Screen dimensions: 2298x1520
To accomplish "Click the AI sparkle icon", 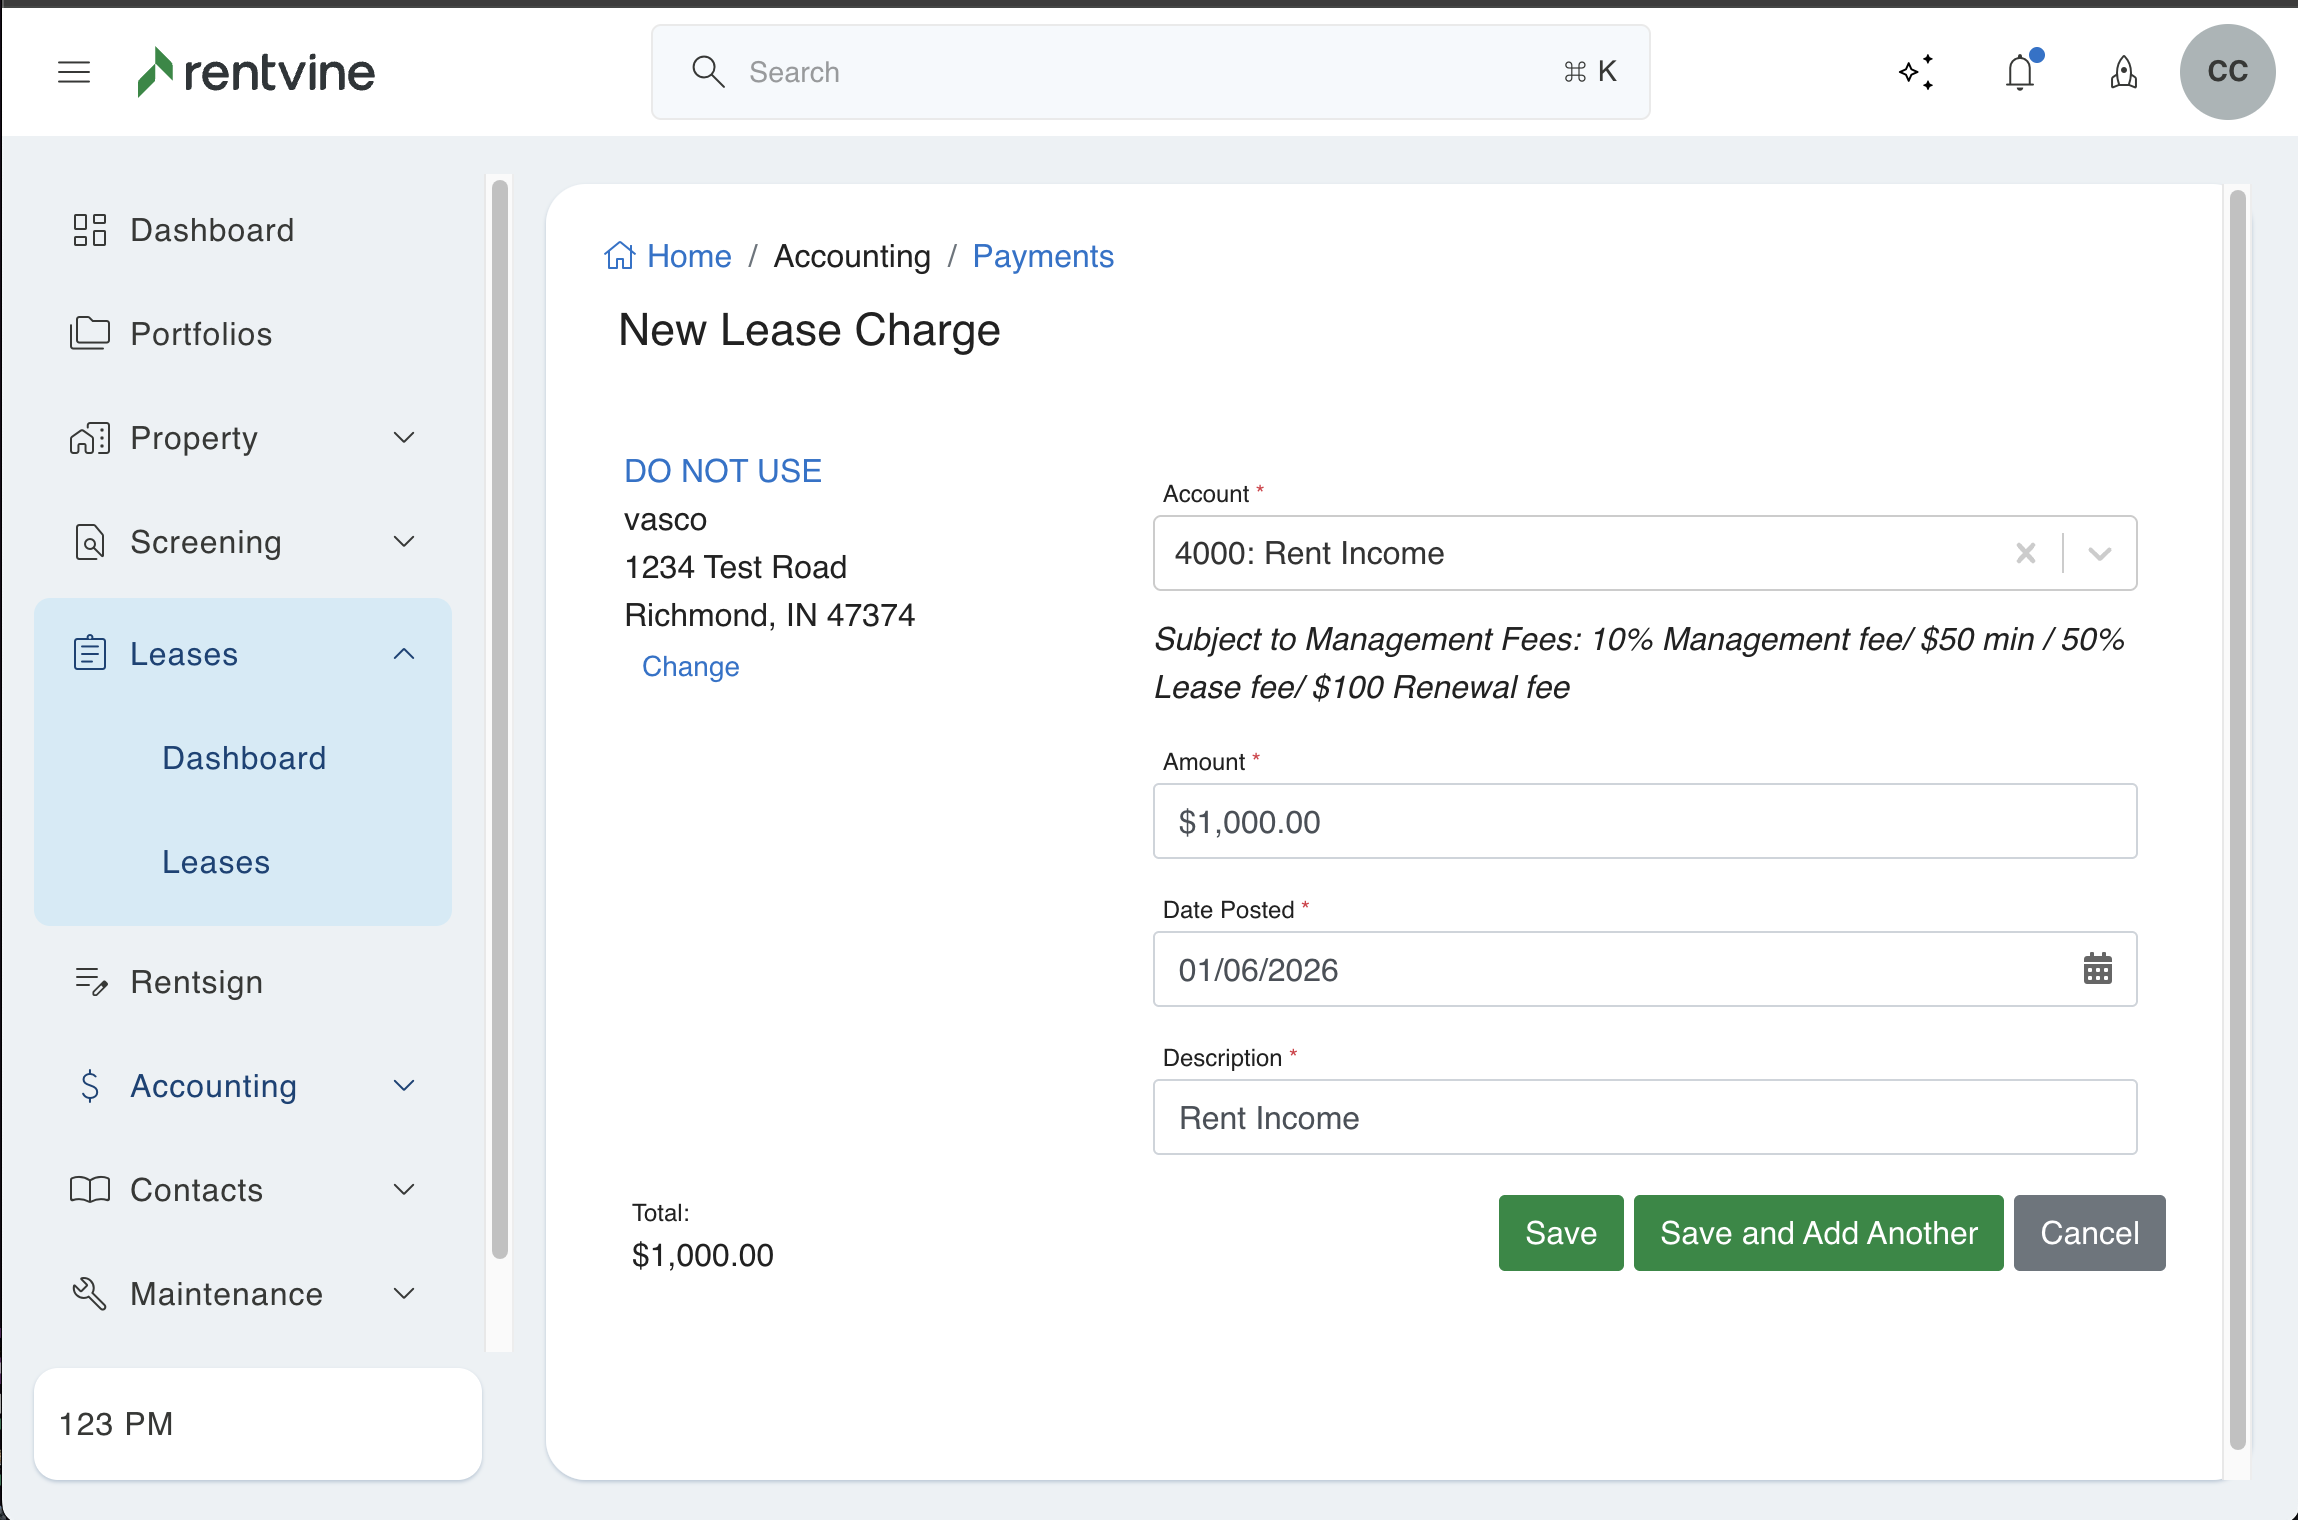I will coord(1916,72).
